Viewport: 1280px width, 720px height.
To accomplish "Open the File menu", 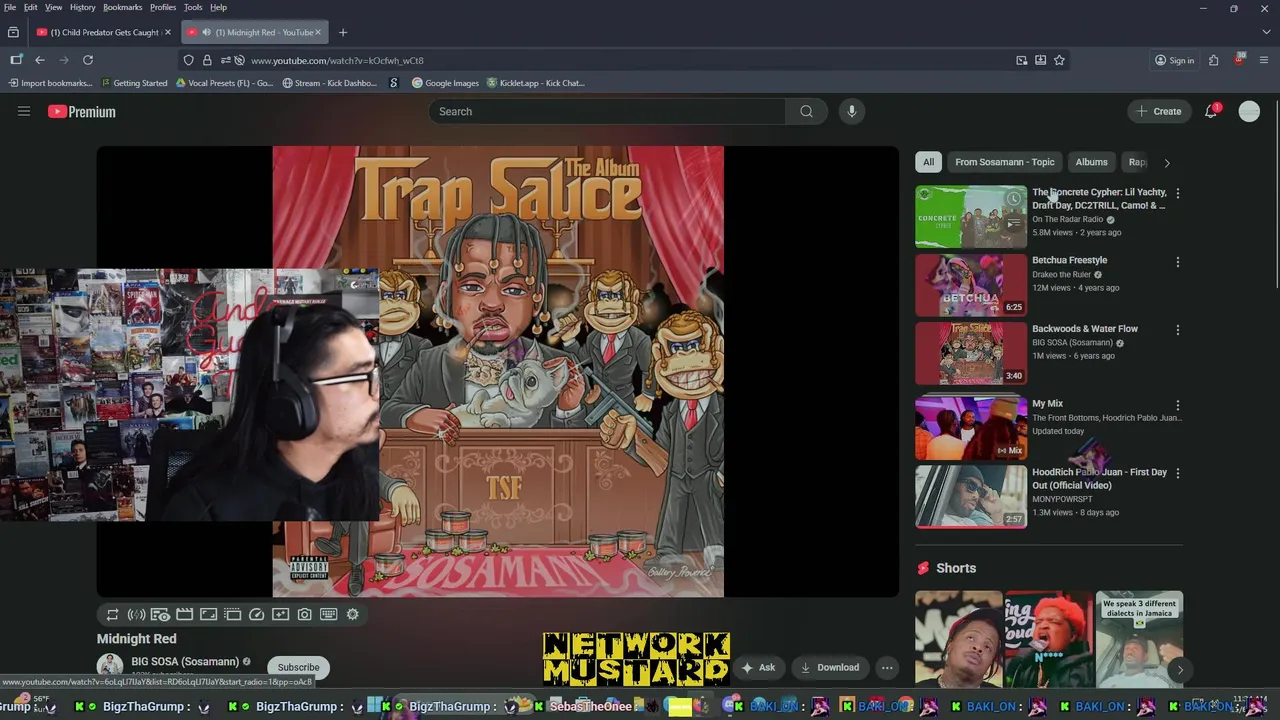I will (10, 7).
